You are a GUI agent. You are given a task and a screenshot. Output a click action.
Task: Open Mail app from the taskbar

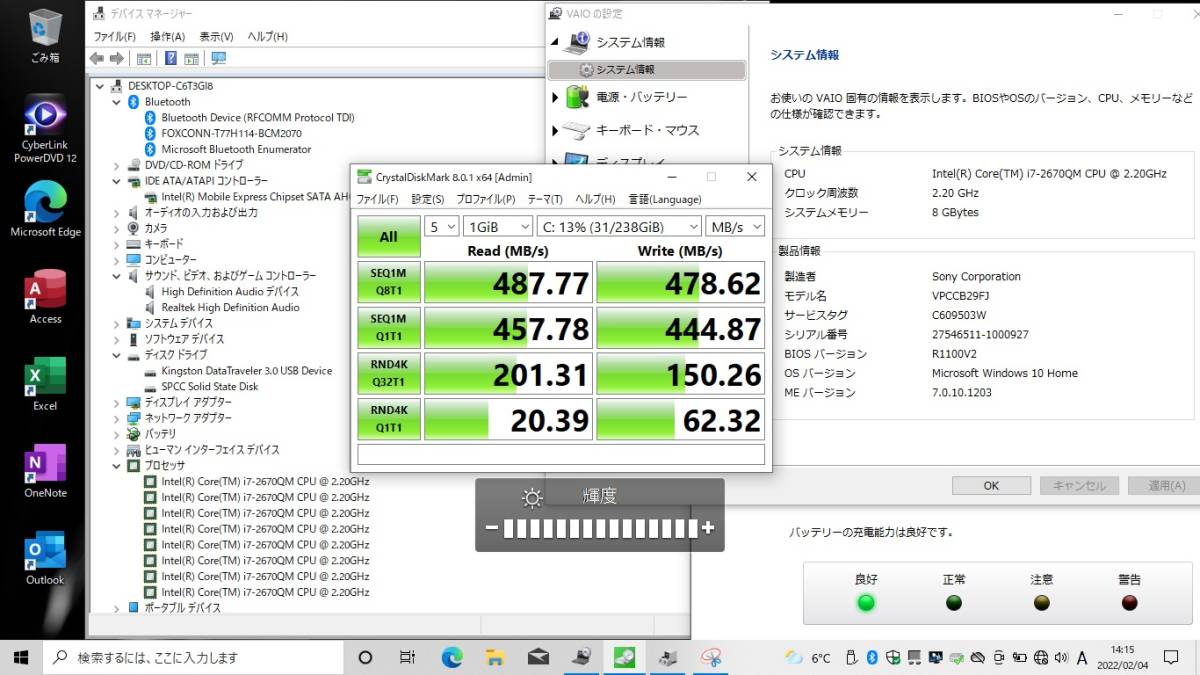point(539,657)
